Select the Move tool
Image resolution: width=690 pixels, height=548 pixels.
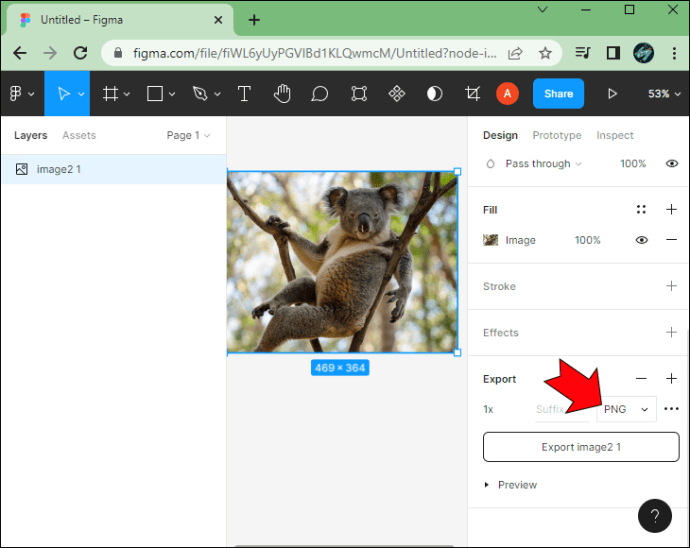pos(63,94)
